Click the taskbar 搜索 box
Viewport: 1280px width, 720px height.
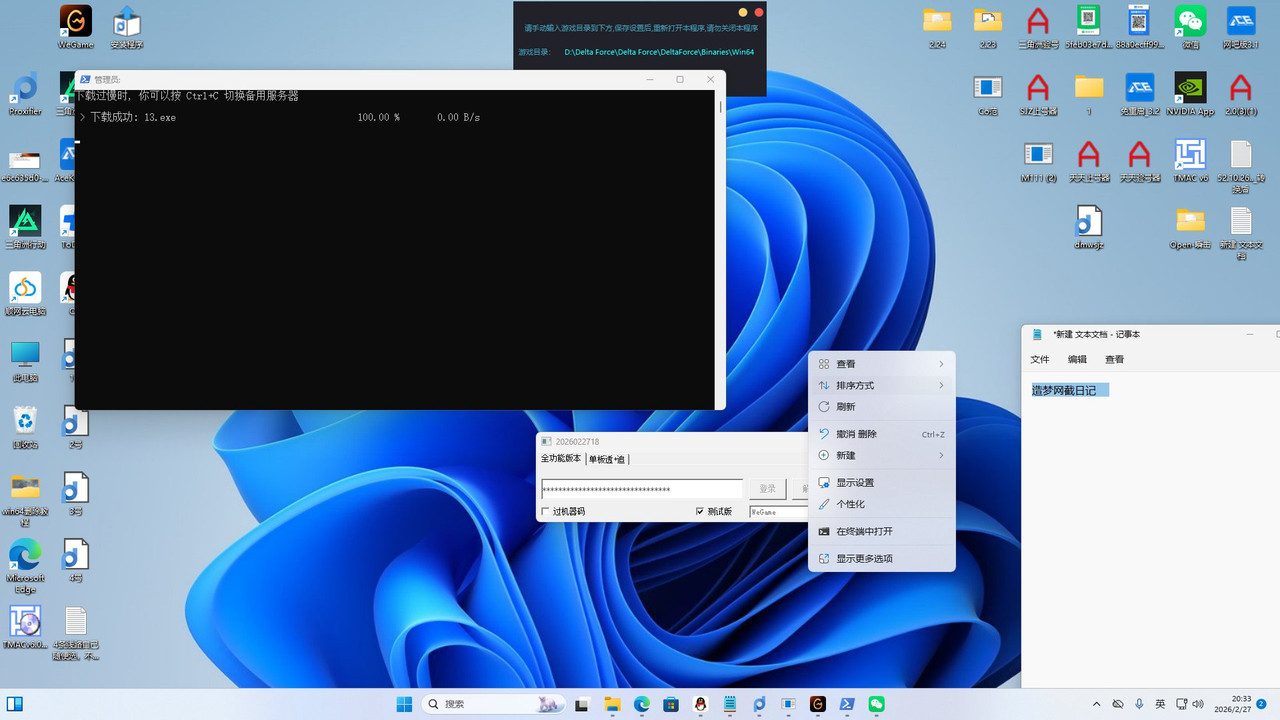point(493,704)
